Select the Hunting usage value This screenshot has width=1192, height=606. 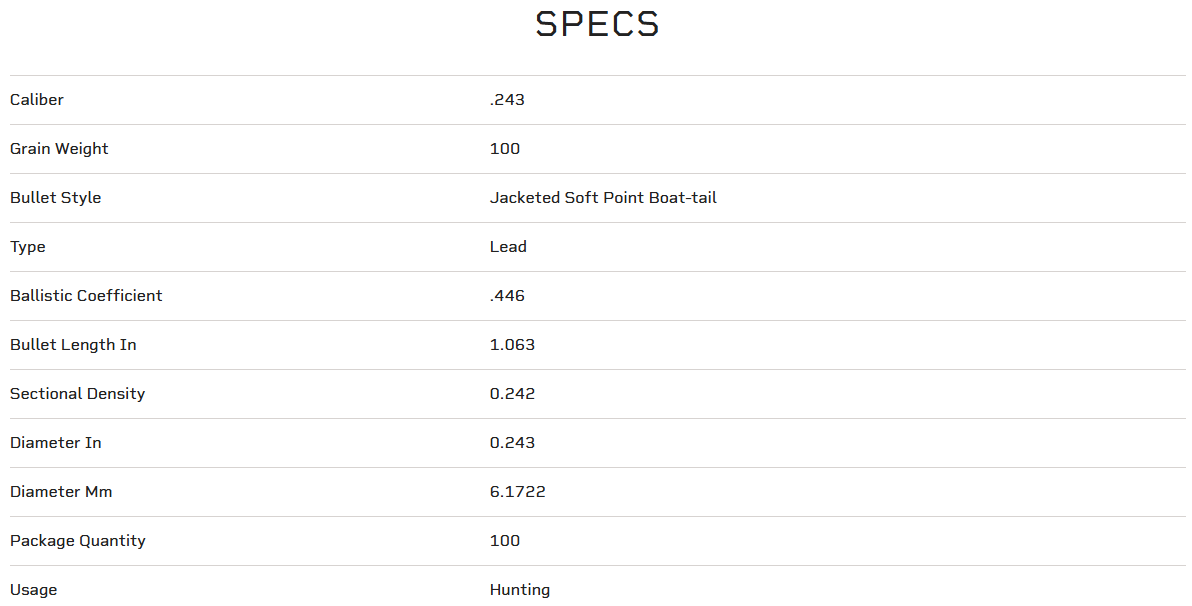(x=520, y=590)
